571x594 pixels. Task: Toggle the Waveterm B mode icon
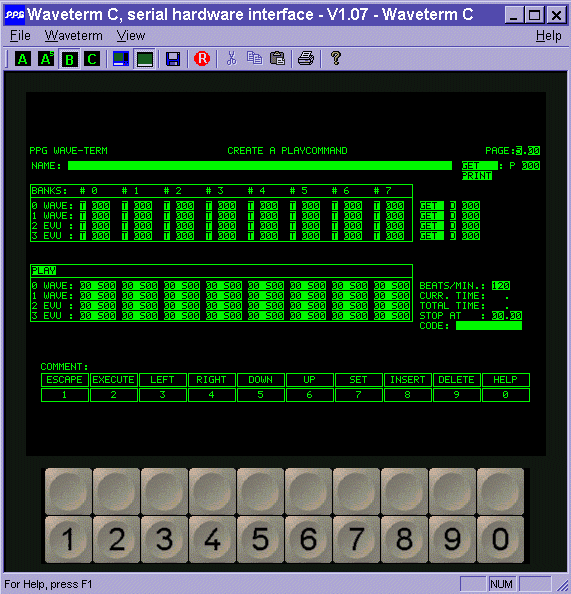69,59
